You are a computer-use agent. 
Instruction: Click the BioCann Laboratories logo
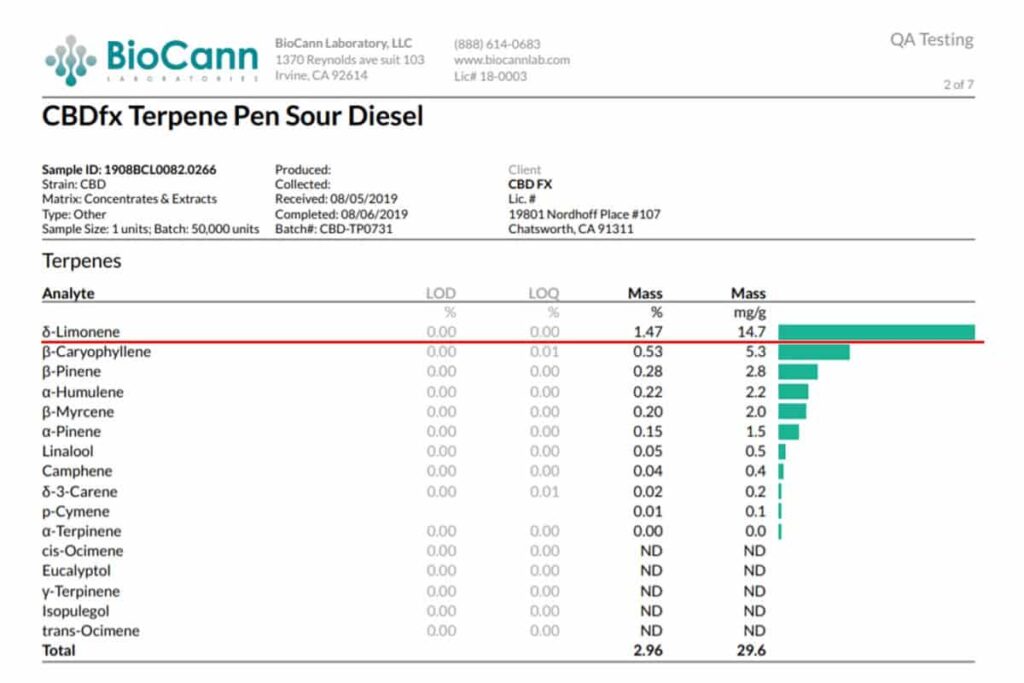[x=152, y=60]
